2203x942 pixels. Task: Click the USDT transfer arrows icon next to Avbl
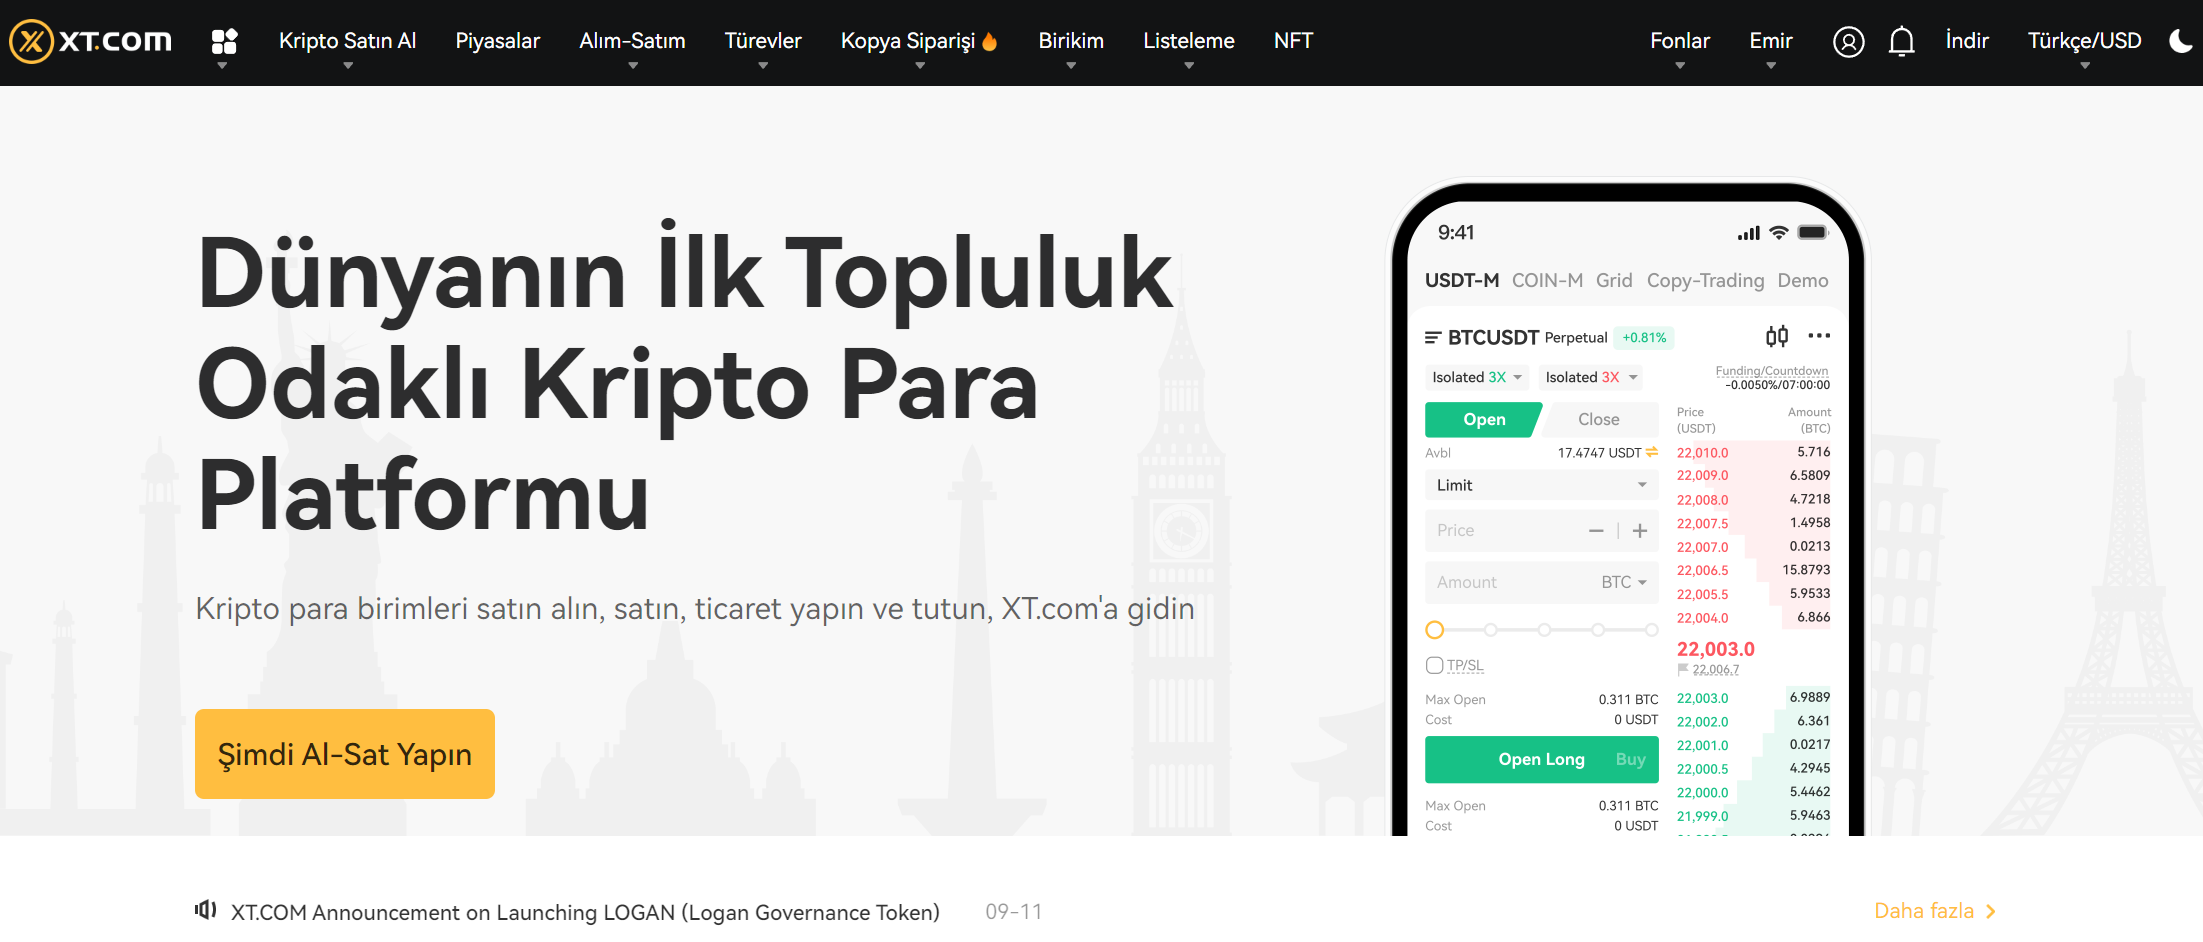pyautogui.click(x=1652, y=452)
